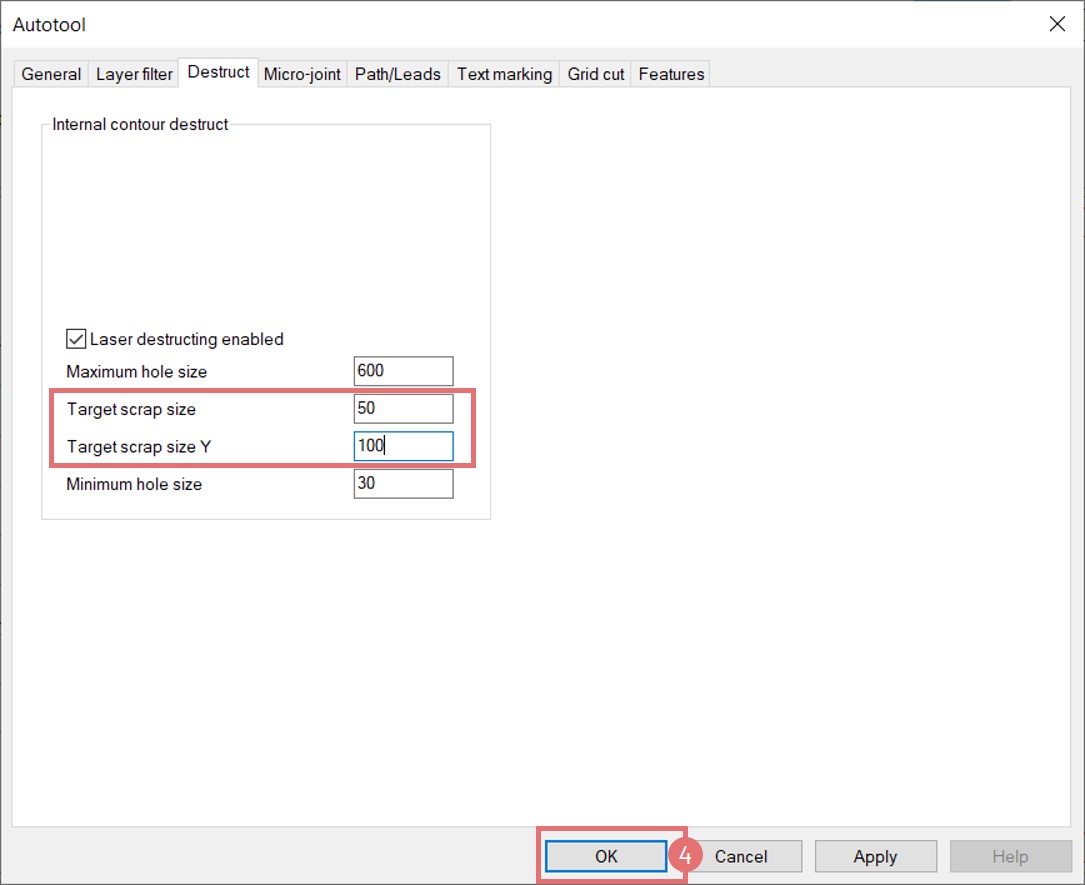Apply the Autotool settings
Viewport: 1085px width, 885px height.
(875, 856)
